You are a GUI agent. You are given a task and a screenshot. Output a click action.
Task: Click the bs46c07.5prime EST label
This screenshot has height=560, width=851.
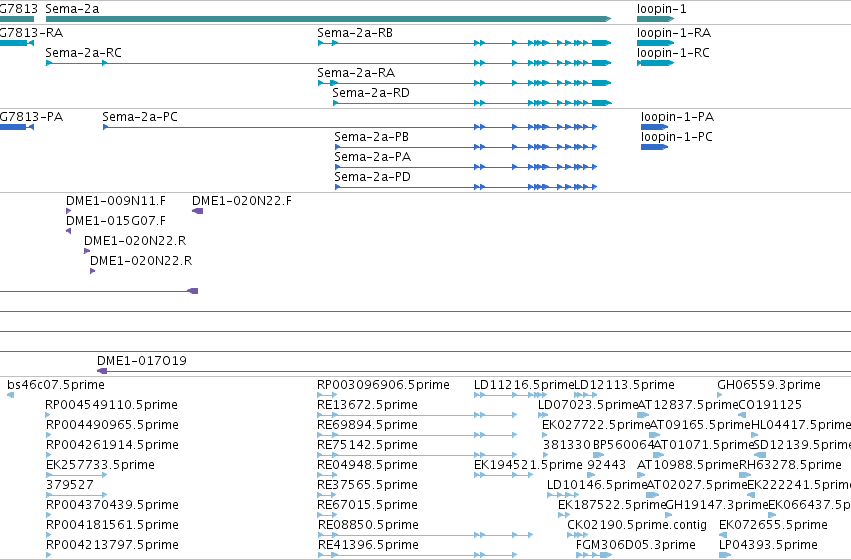coord(56,385)
